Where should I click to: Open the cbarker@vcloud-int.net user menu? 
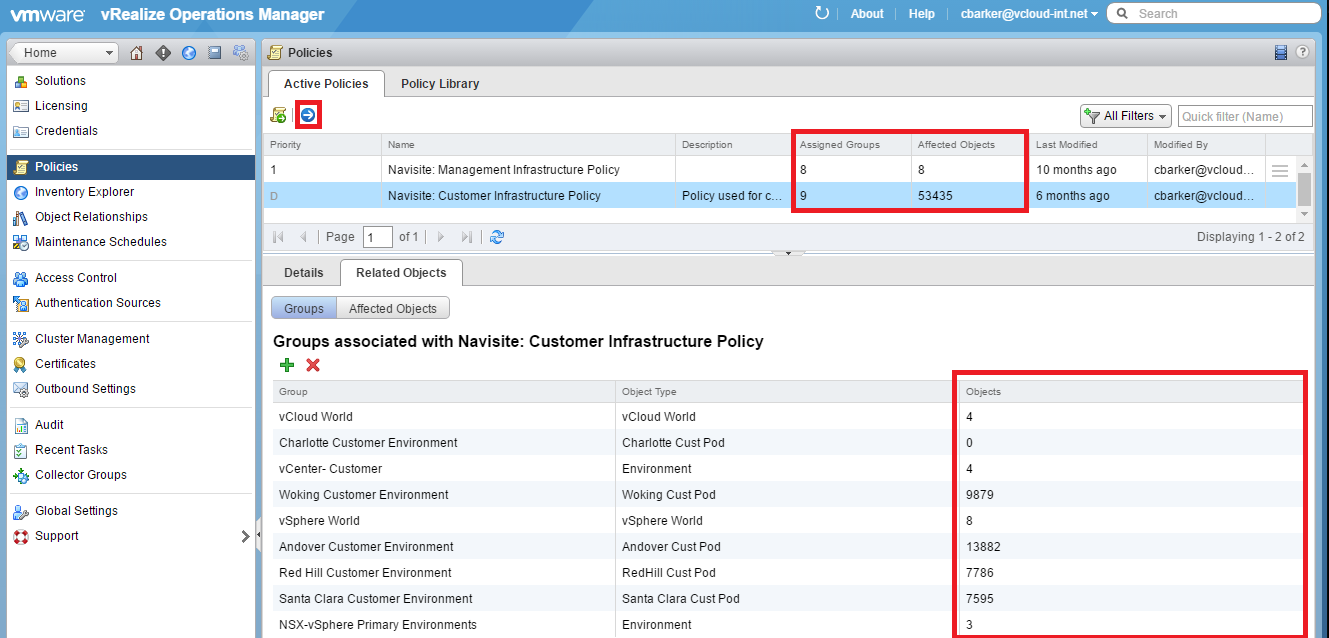click(1029, 14)
